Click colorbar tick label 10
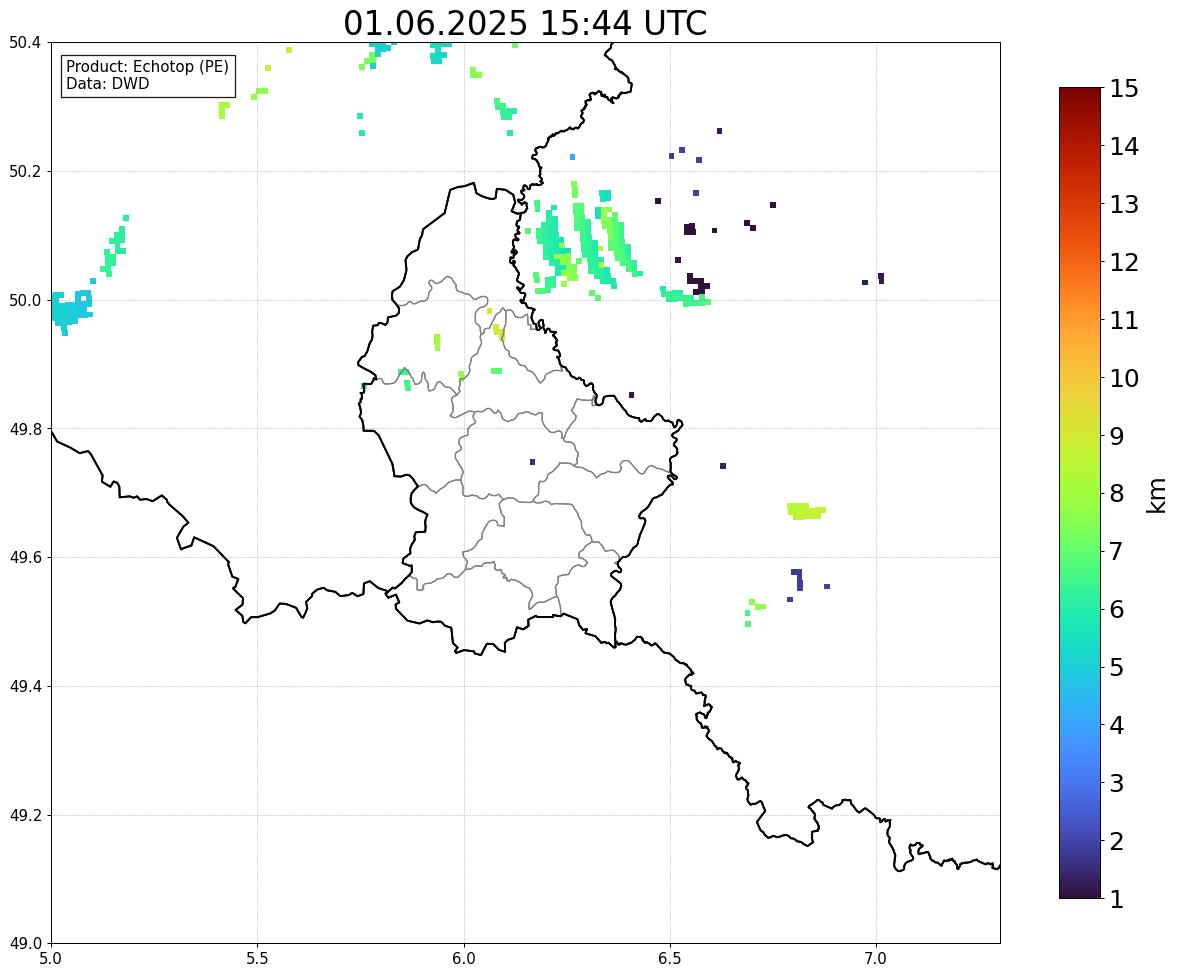 point(1124,378)
